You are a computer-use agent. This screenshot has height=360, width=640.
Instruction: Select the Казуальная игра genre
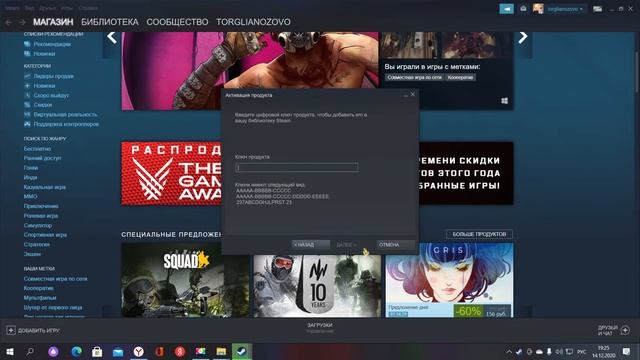click(44, 187)
